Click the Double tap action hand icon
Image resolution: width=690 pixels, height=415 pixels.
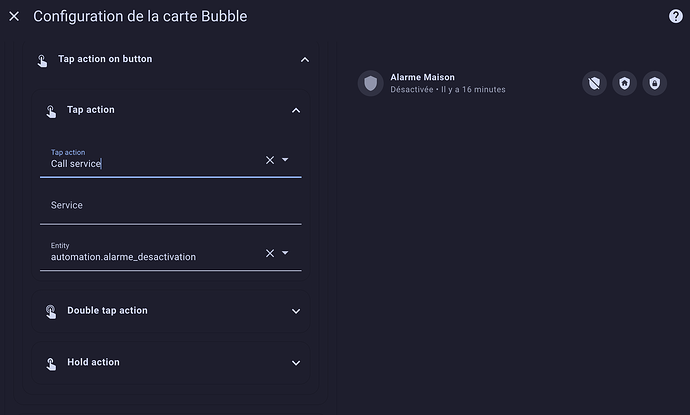(x=51, y=311)
